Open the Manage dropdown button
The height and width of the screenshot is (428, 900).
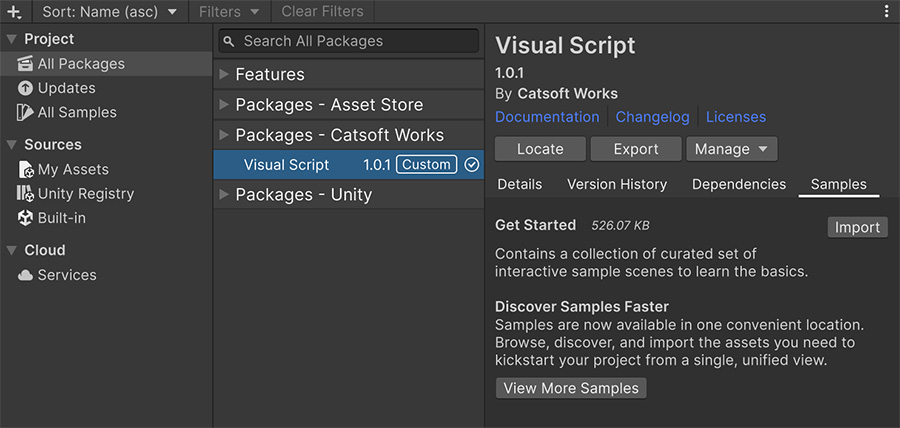click(x=732, y=149)
